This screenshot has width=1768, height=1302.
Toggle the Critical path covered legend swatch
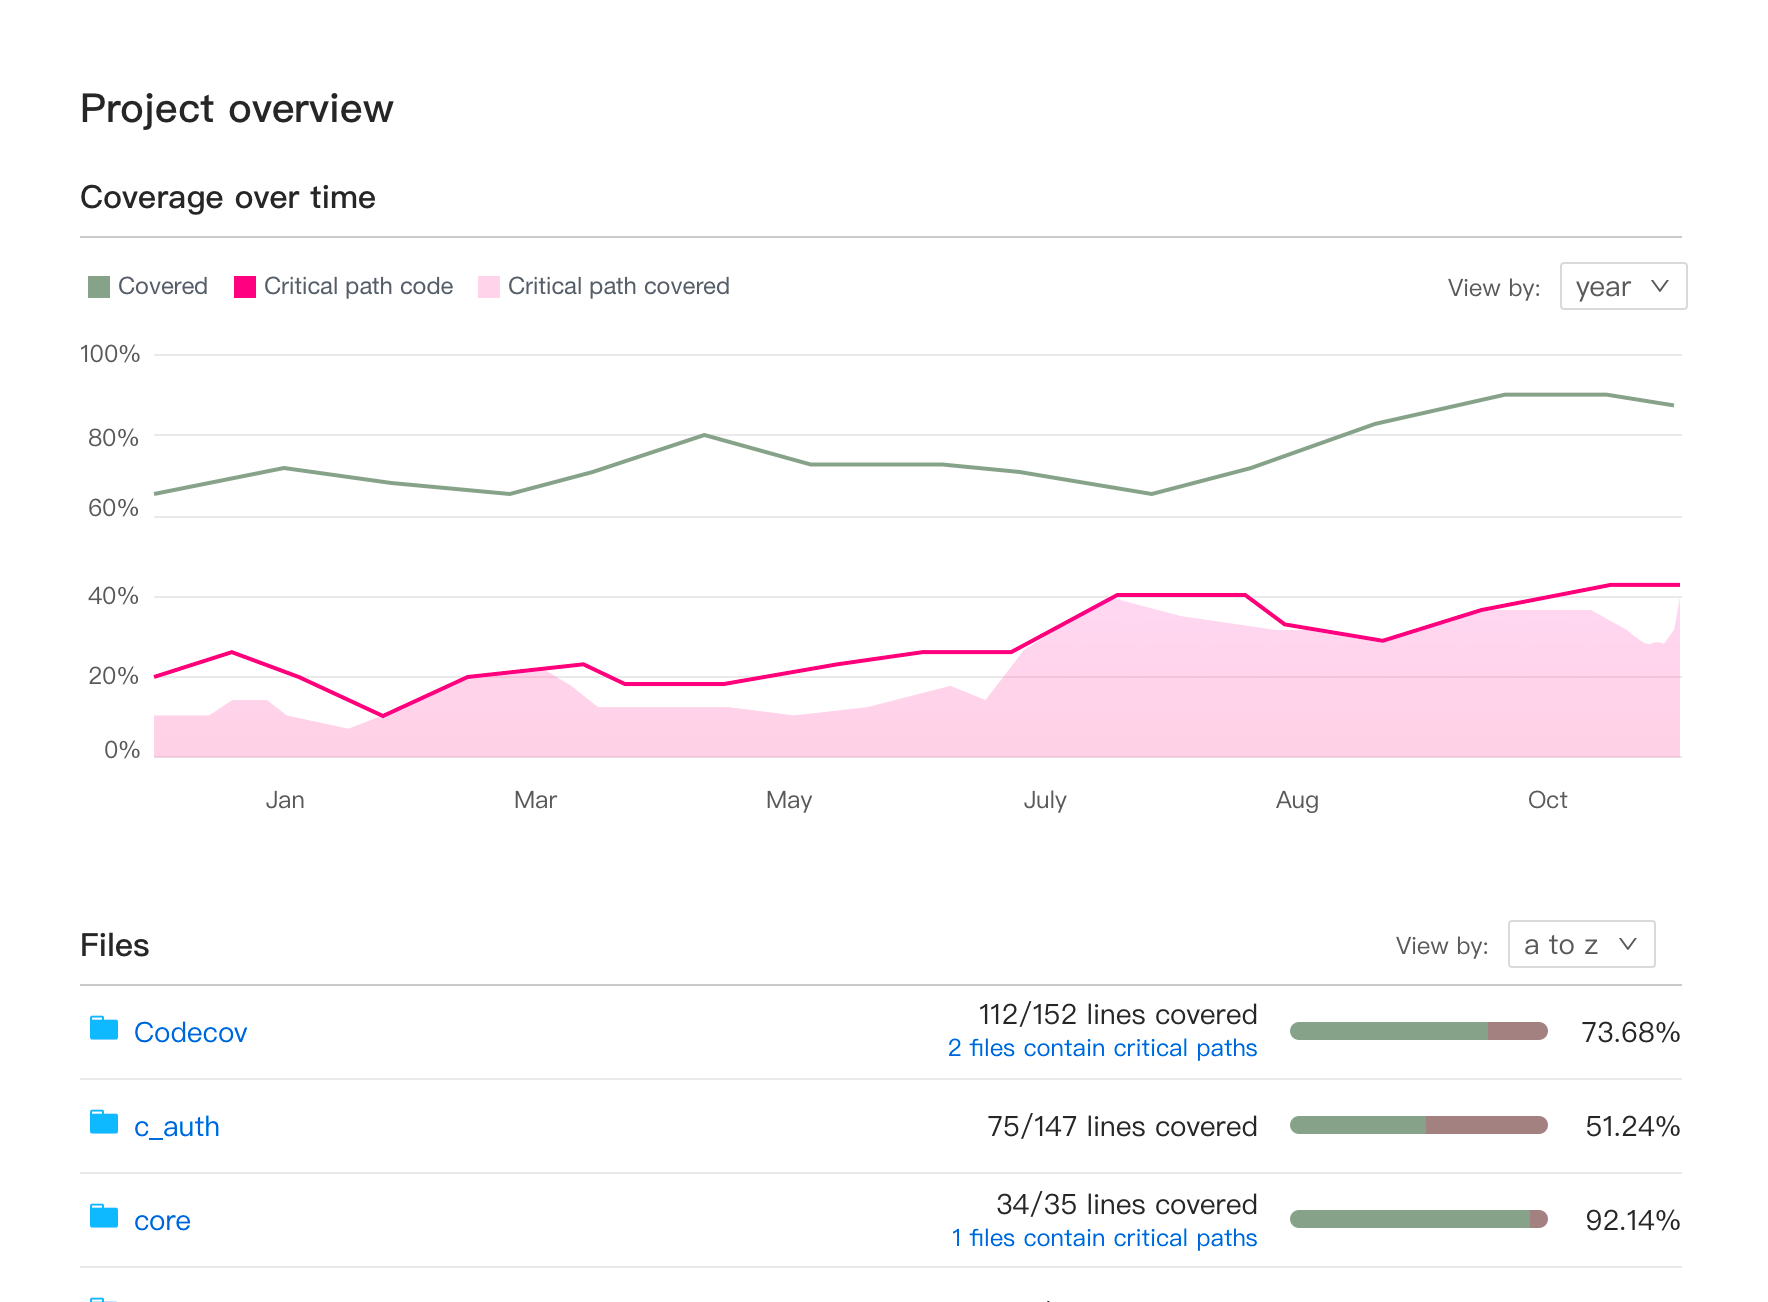tap(489, 287)
